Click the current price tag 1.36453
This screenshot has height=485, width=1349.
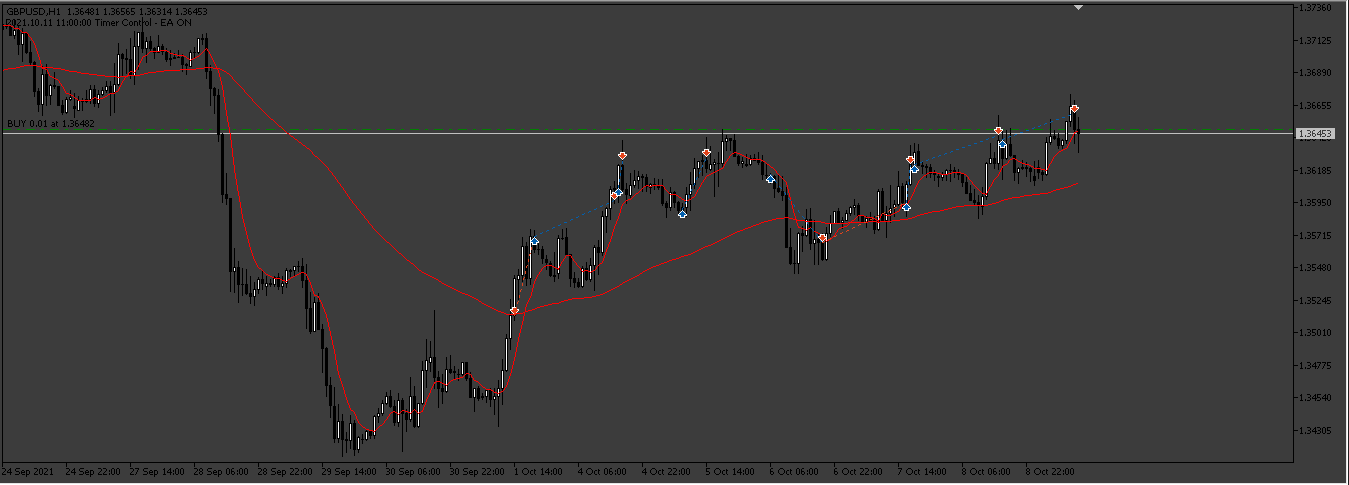(1314, 133)
